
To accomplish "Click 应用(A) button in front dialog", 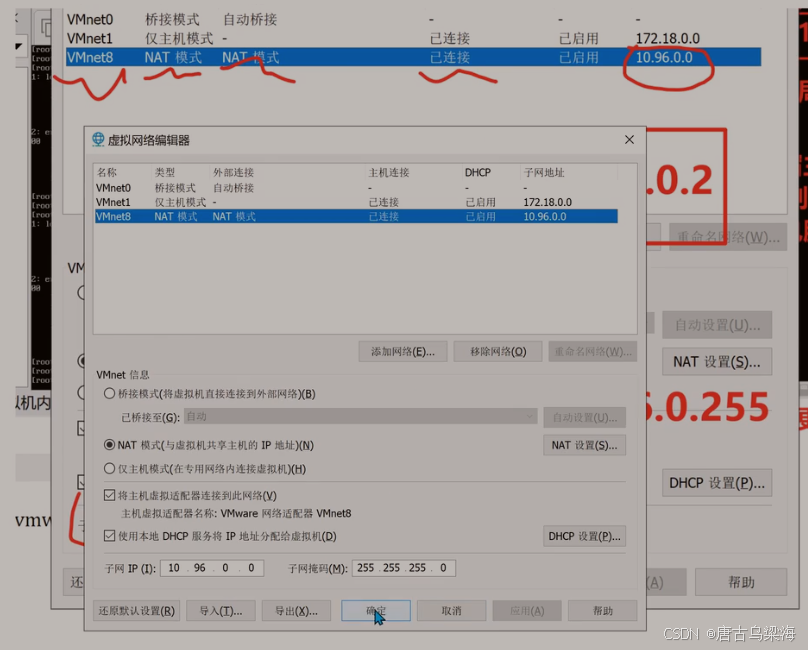I will [x=527, y=611].
